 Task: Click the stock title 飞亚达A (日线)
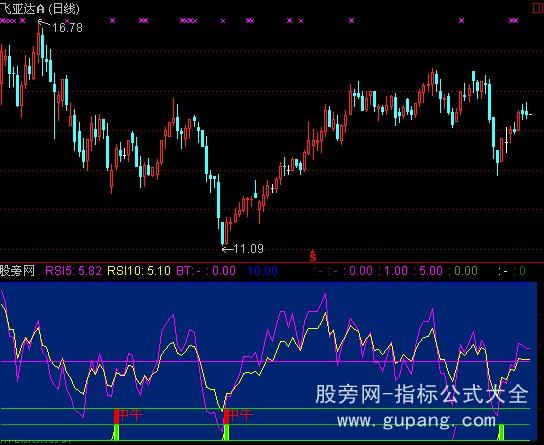40,8
